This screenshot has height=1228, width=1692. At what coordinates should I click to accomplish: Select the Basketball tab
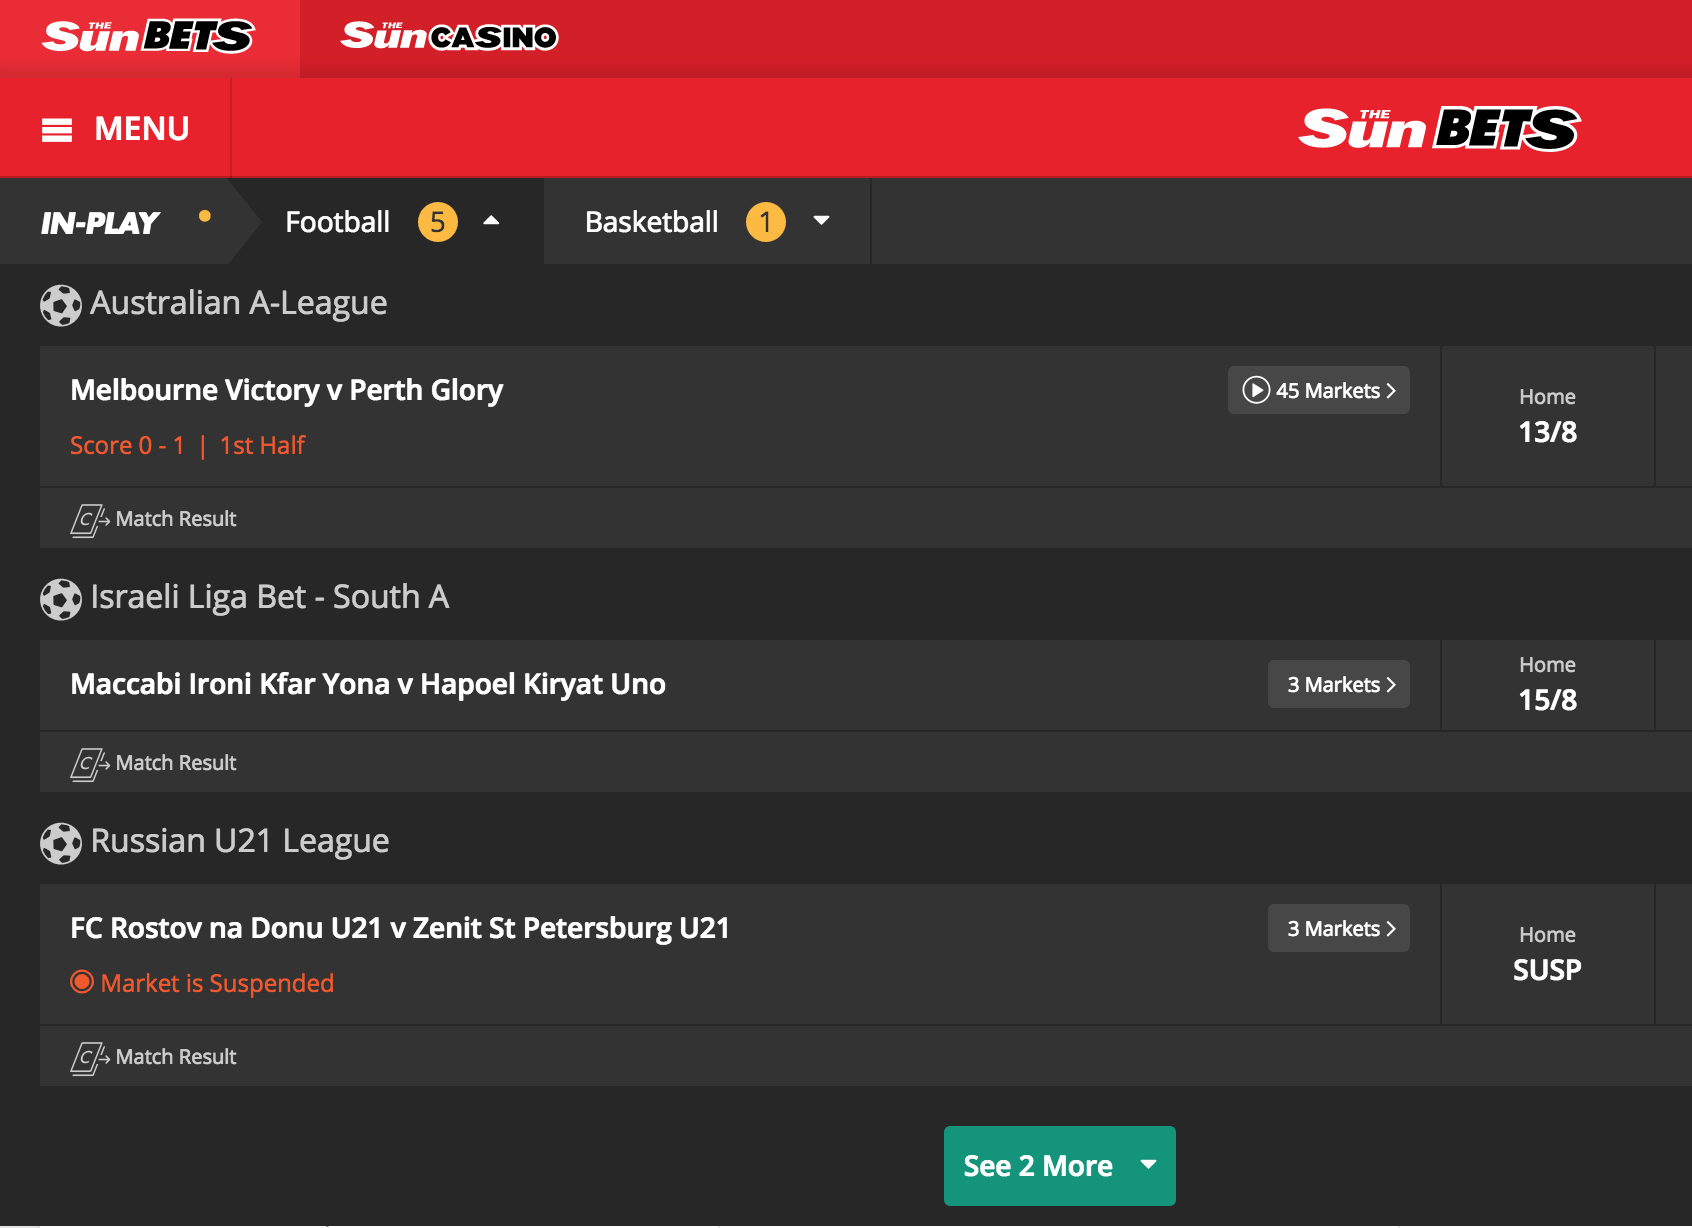(x=651, y=222)
